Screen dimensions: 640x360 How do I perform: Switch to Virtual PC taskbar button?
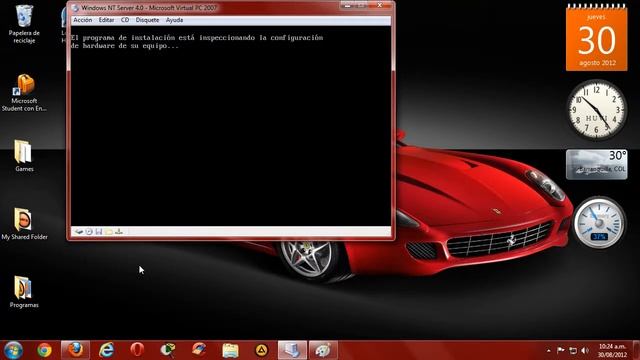[x=292, y=350]
